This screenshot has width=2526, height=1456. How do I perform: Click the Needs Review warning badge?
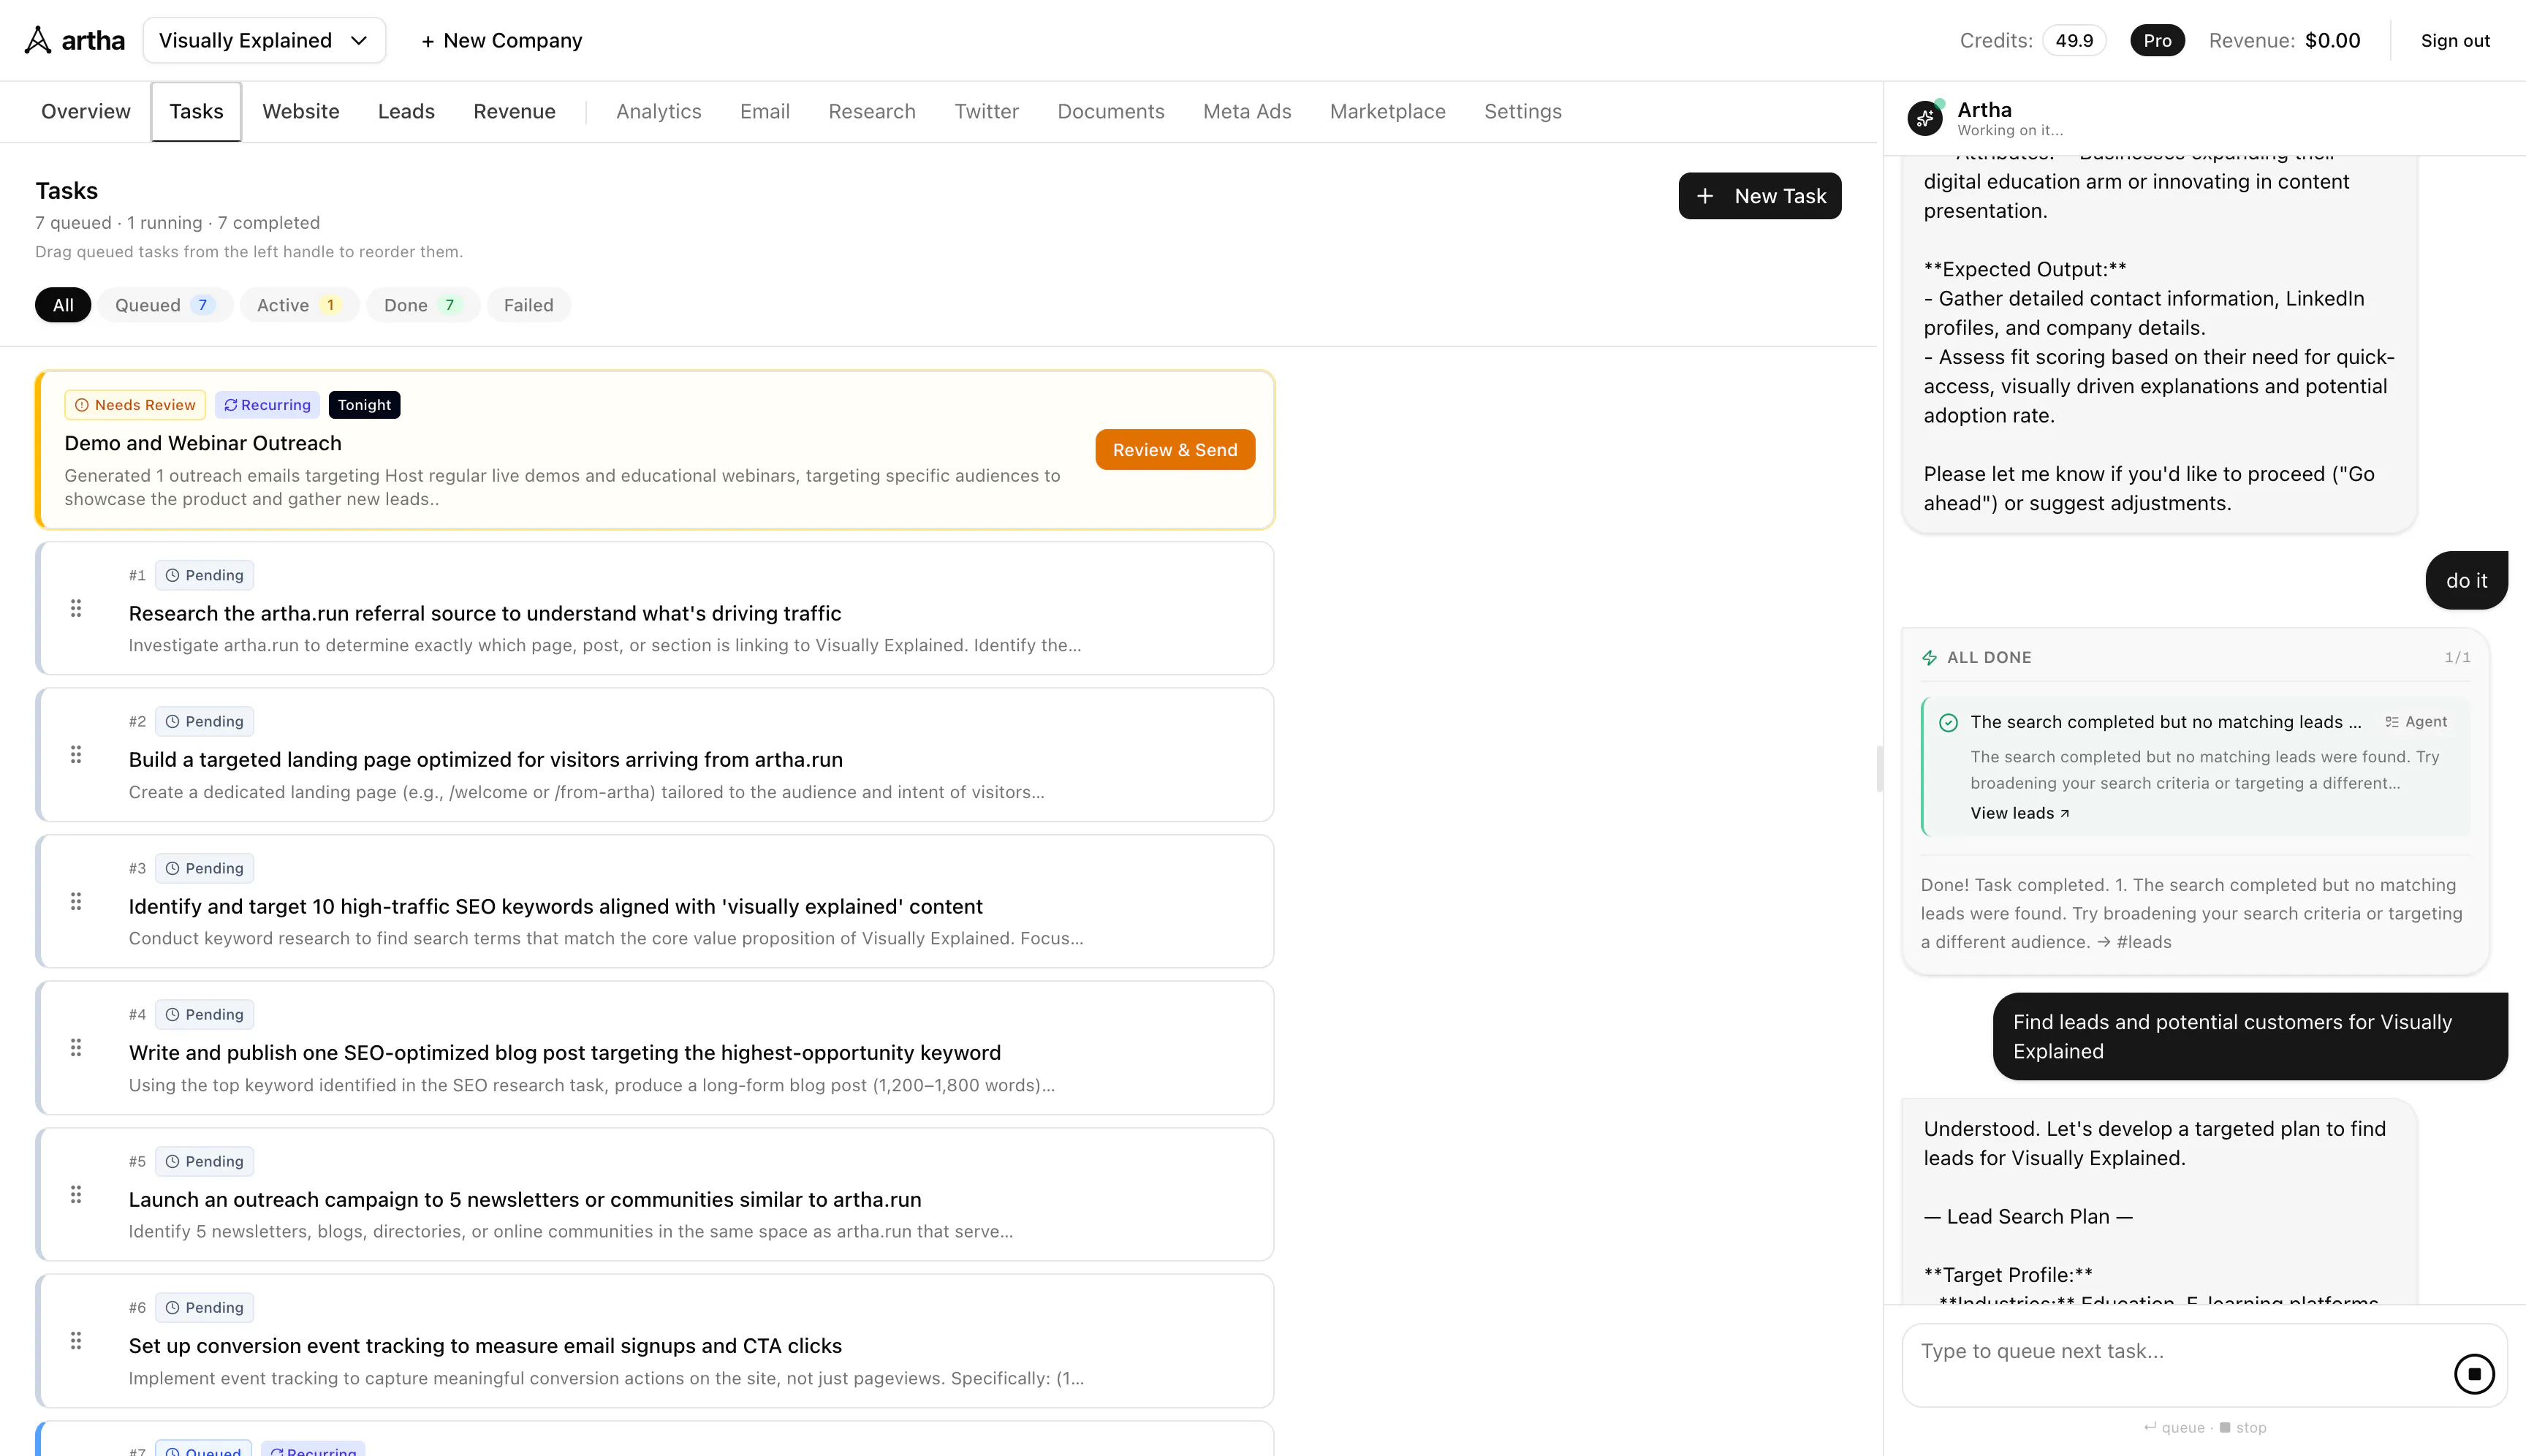135,405
